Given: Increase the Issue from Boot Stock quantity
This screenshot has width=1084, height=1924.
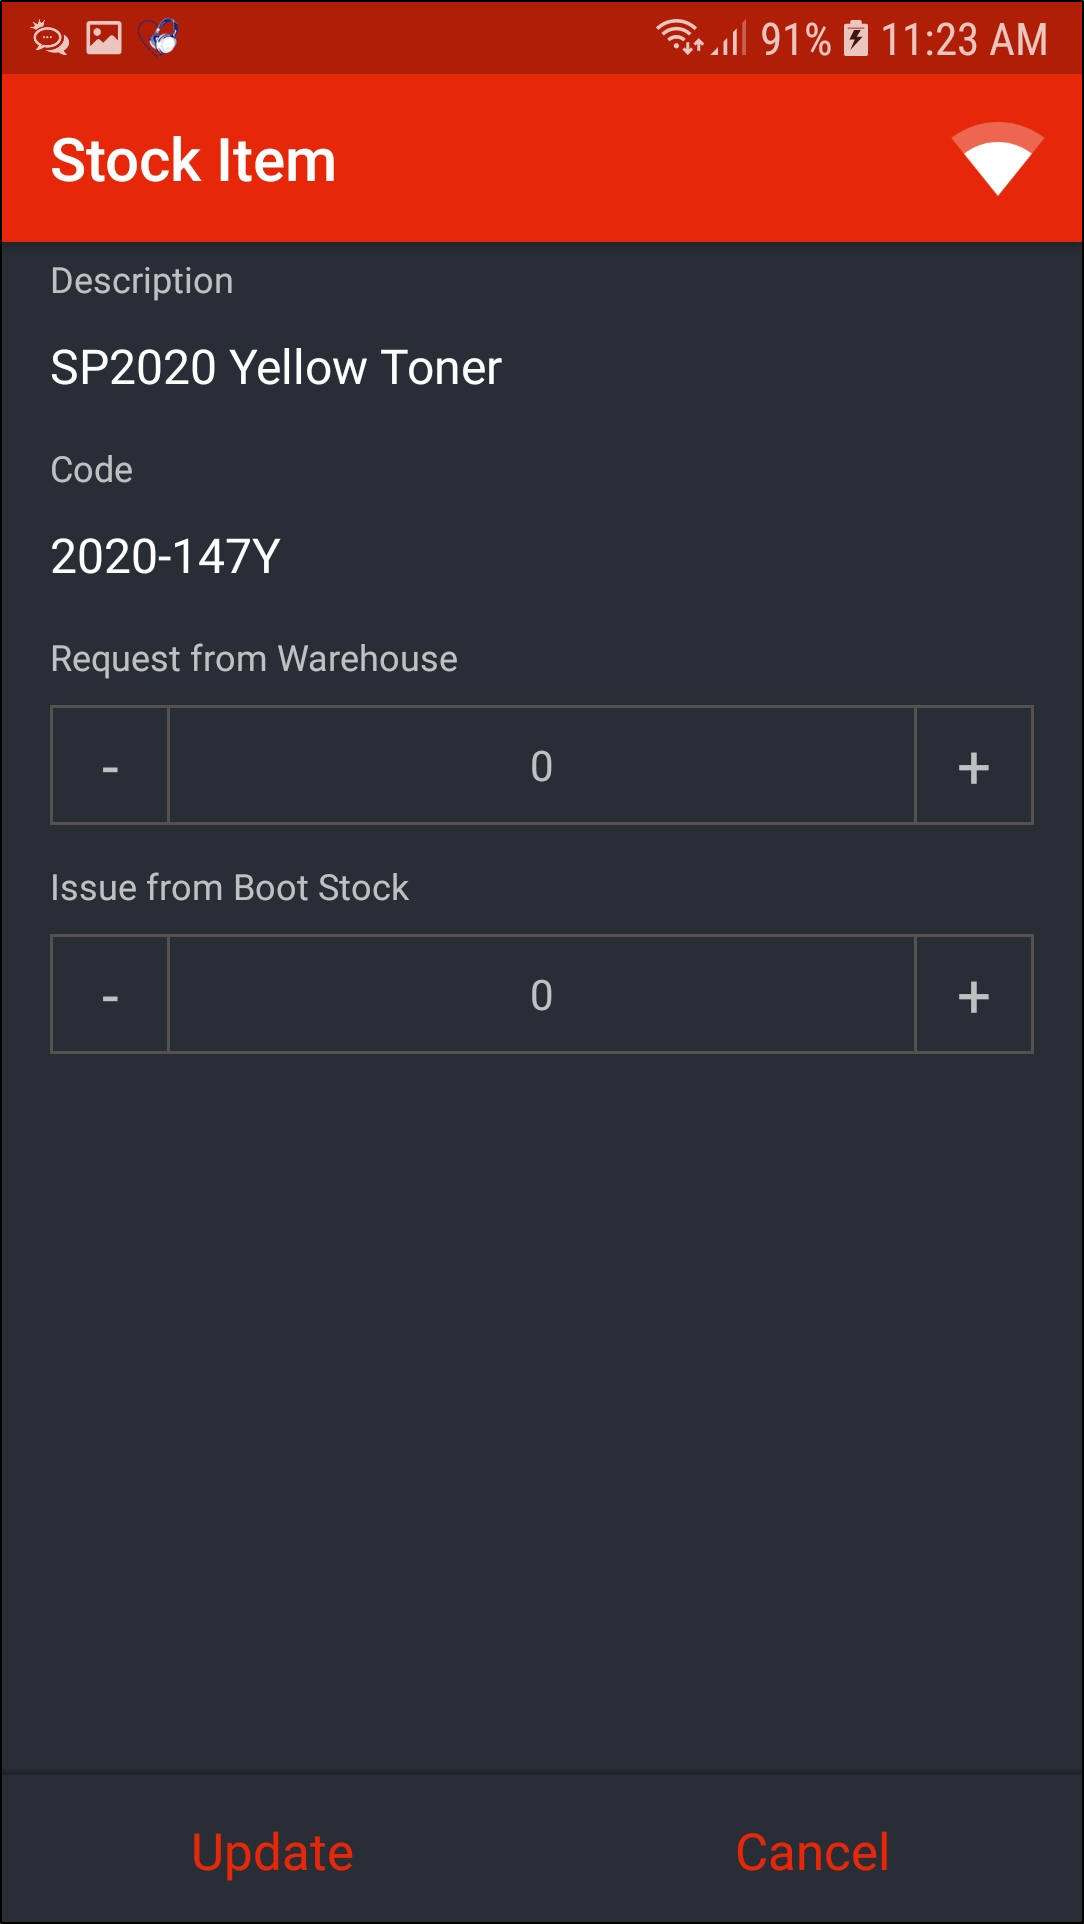Looking at the screenshot, I should point(973,995).
